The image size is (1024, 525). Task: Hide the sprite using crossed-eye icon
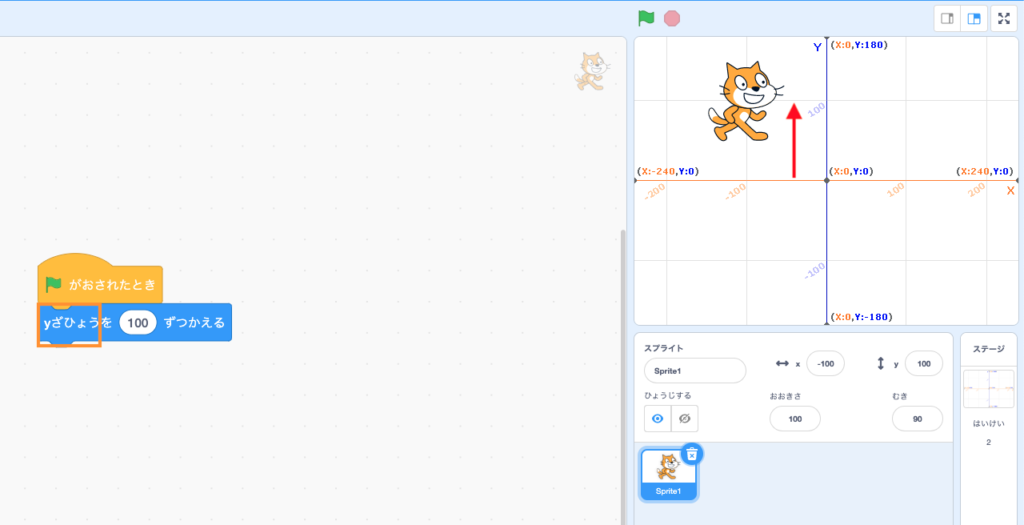point(685,418)
